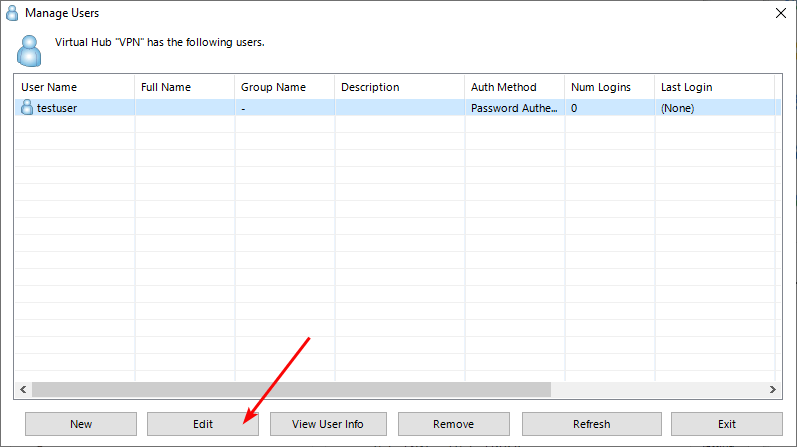Open View User Info
Image resolution: width=797 pixels, height=447 pixels.
pyautogui.click(x=327, y=424)
